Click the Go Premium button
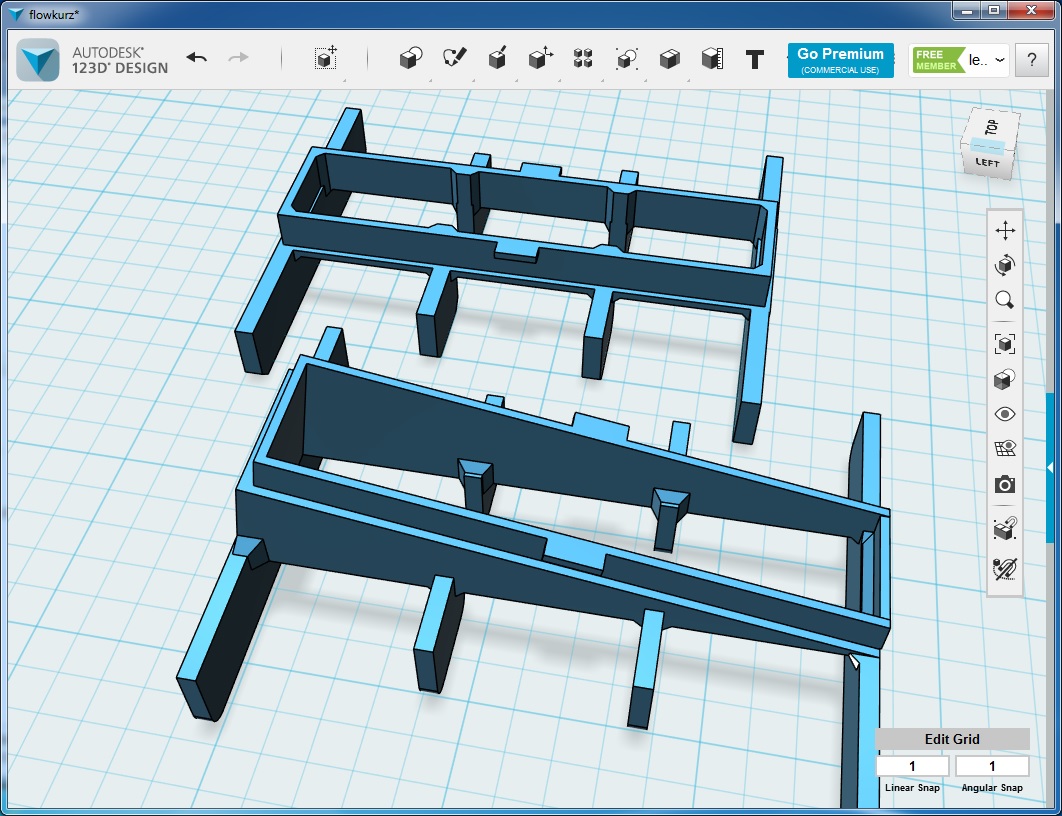The height and width of the screenshot is (816, 1062). point(841,60)
